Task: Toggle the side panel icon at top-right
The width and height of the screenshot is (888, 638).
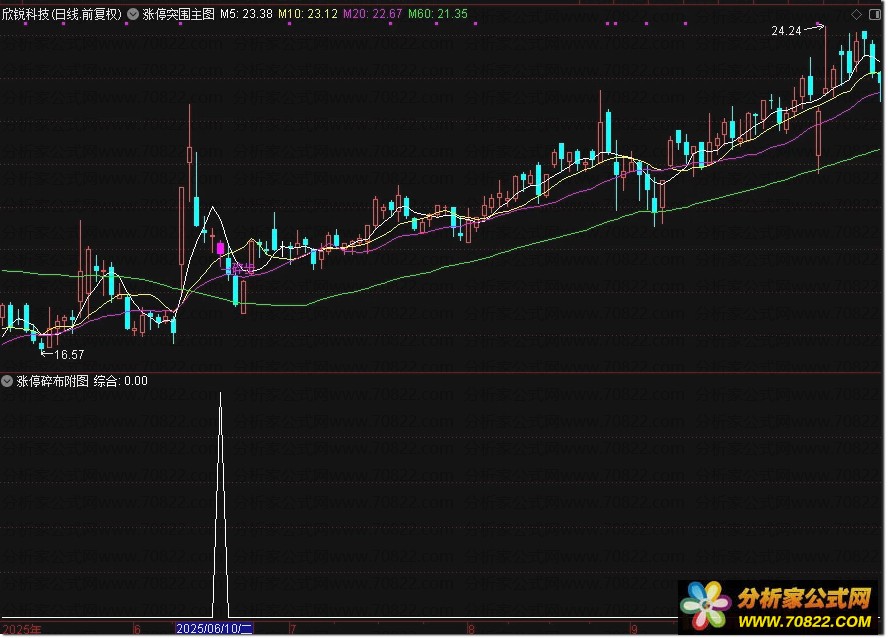Action: [875, 14]
